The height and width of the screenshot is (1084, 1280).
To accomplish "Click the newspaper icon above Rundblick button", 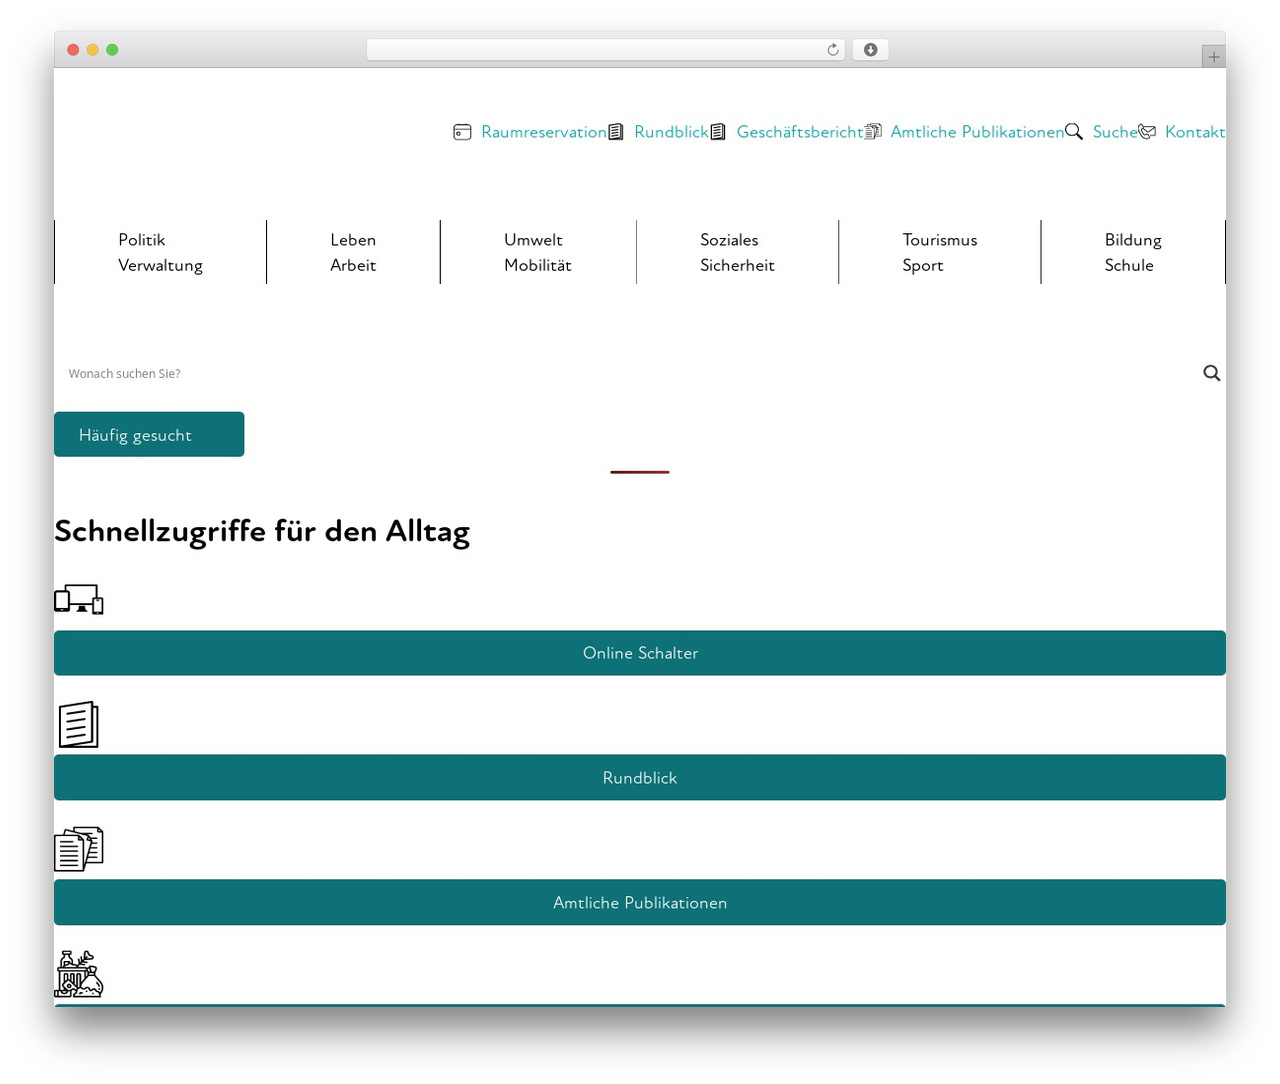I will point(79,724).
